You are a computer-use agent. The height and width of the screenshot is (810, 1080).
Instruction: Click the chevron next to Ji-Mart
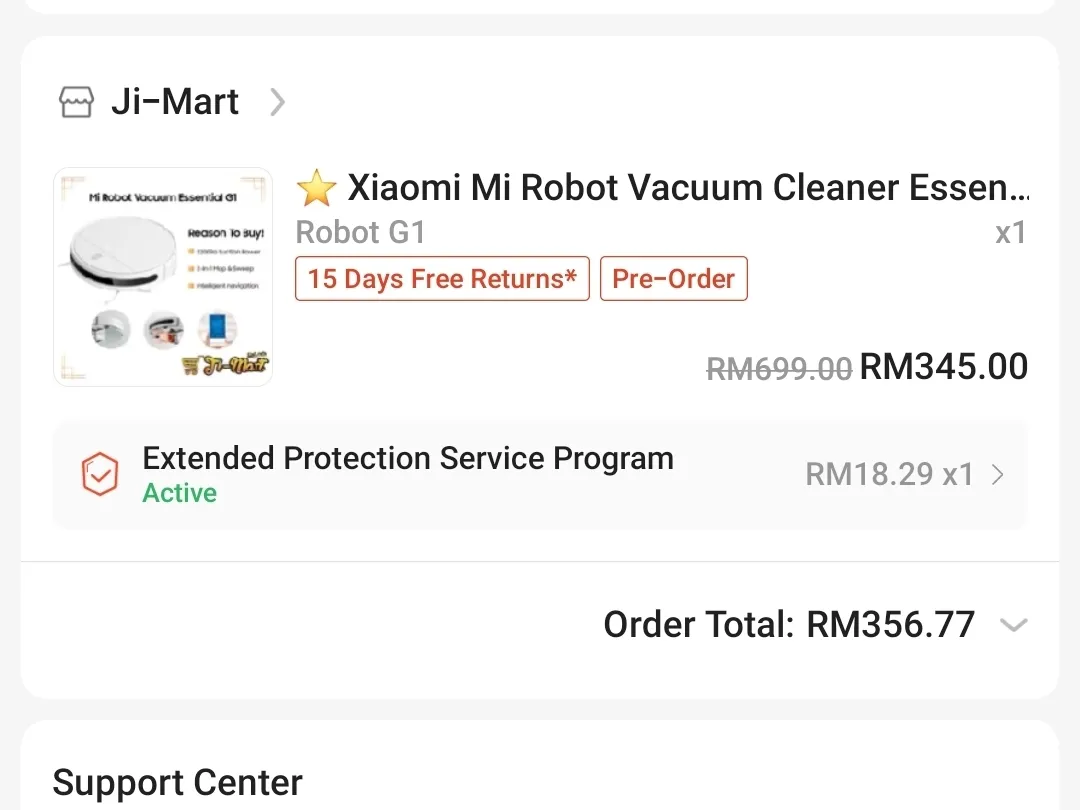(278, 102)
